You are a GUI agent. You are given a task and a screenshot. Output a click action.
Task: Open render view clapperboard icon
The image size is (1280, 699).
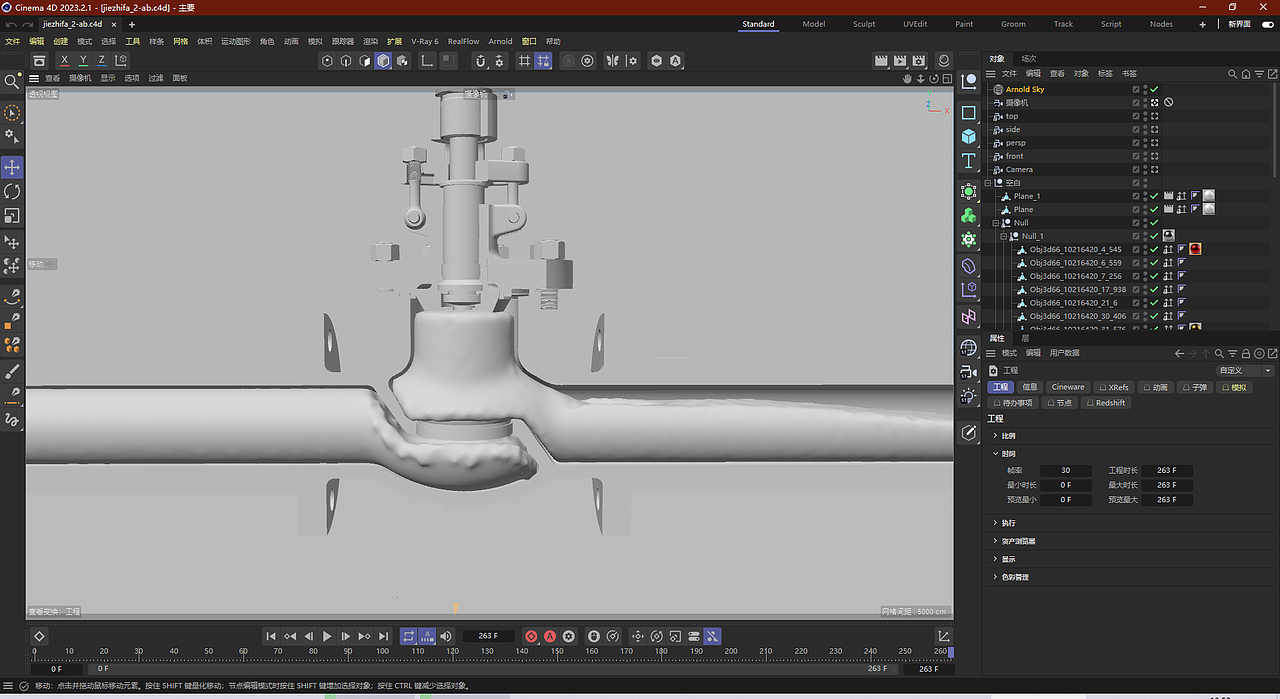point(881,61)
